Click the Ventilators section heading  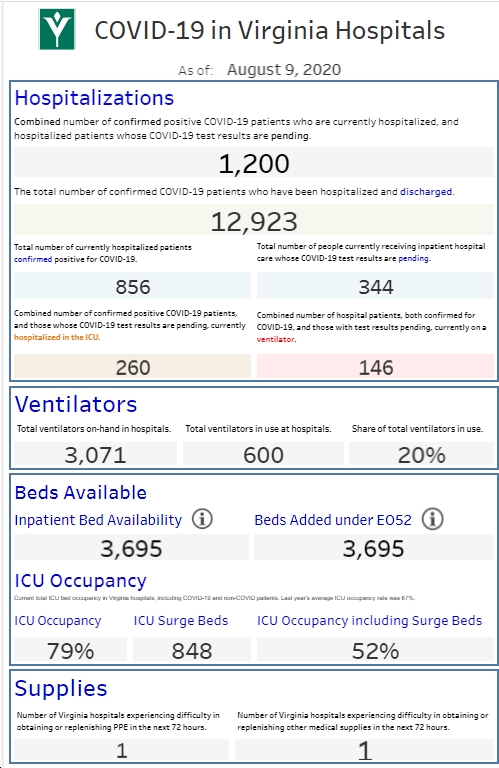coord(76,404)
